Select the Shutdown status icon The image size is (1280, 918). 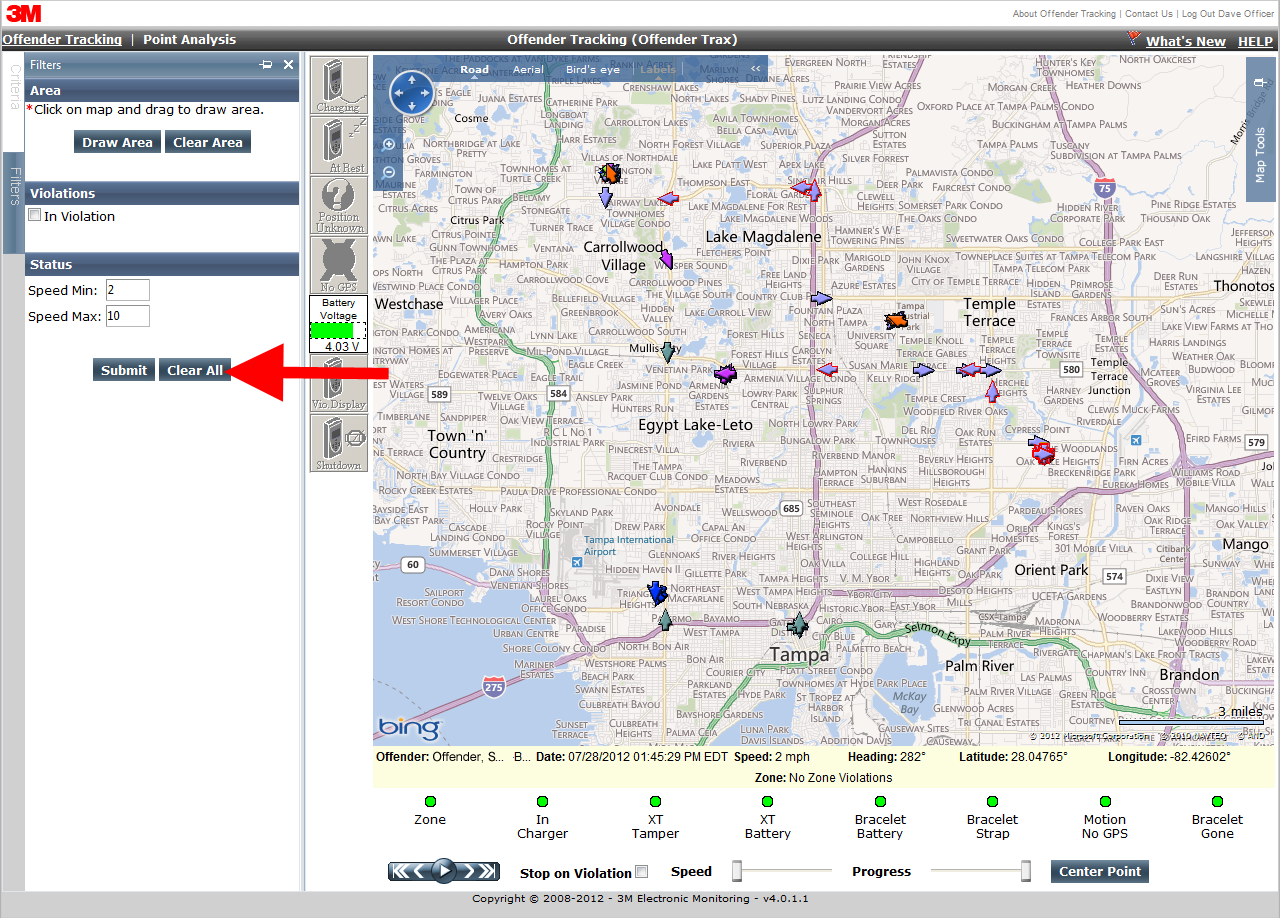click(339, 443)
